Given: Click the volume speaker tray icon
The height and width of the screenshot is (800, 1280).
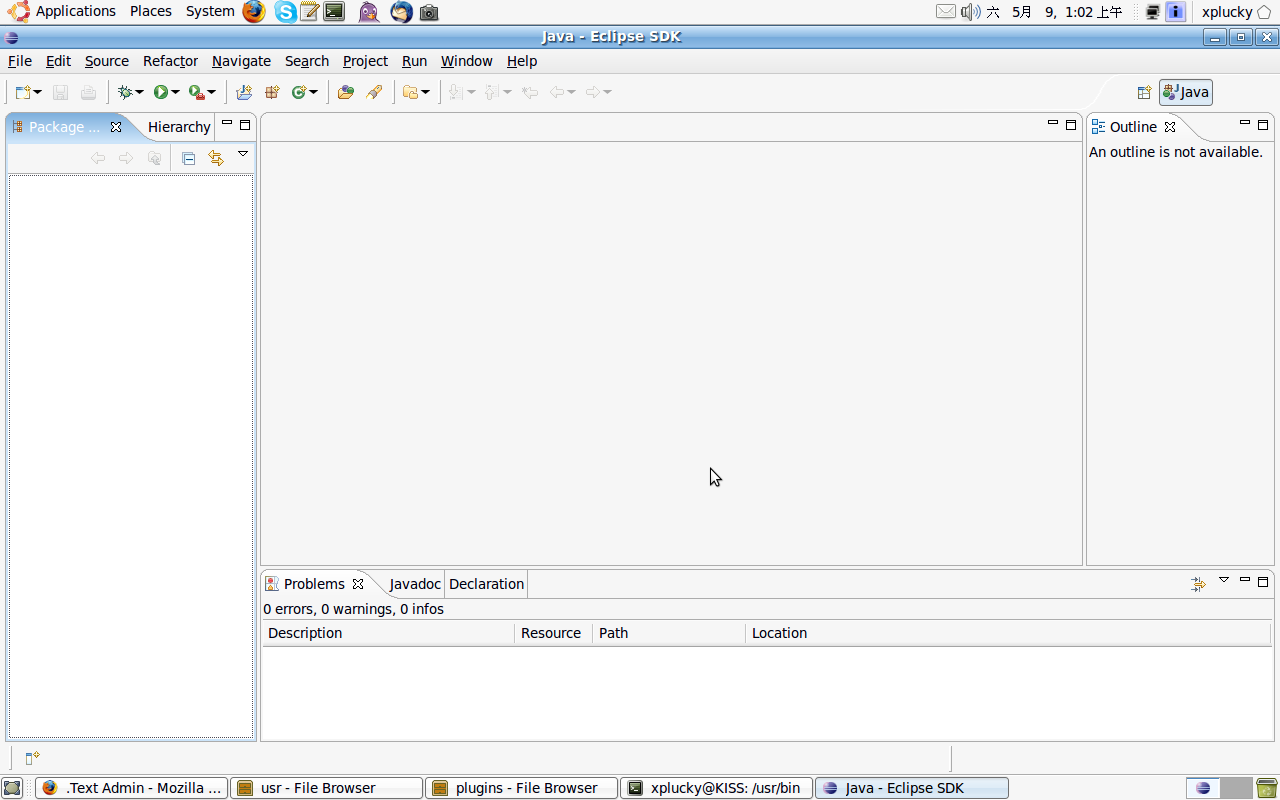Looking at the screenshot, I should tap(970, 12).
